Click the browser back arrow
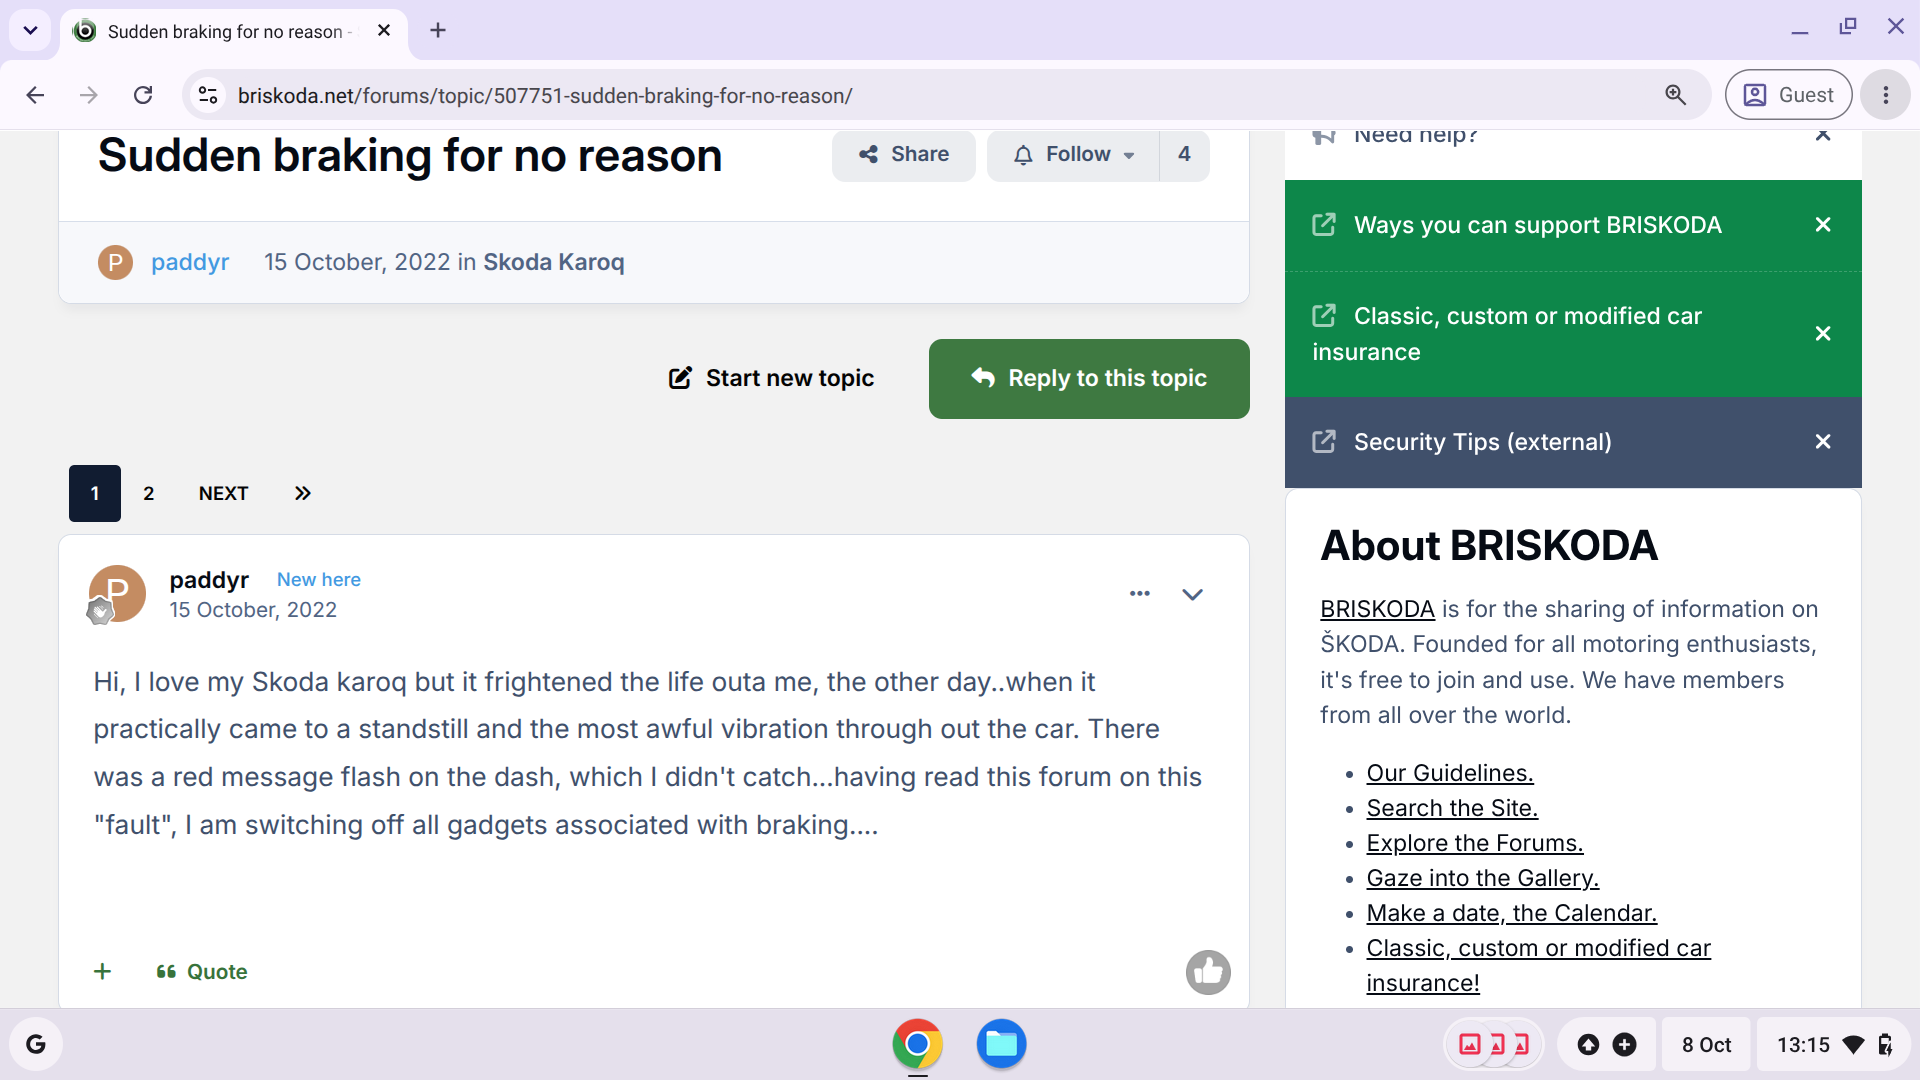Image resolution: width=1920 pixels, height=1080 pixels. point(36,95)
